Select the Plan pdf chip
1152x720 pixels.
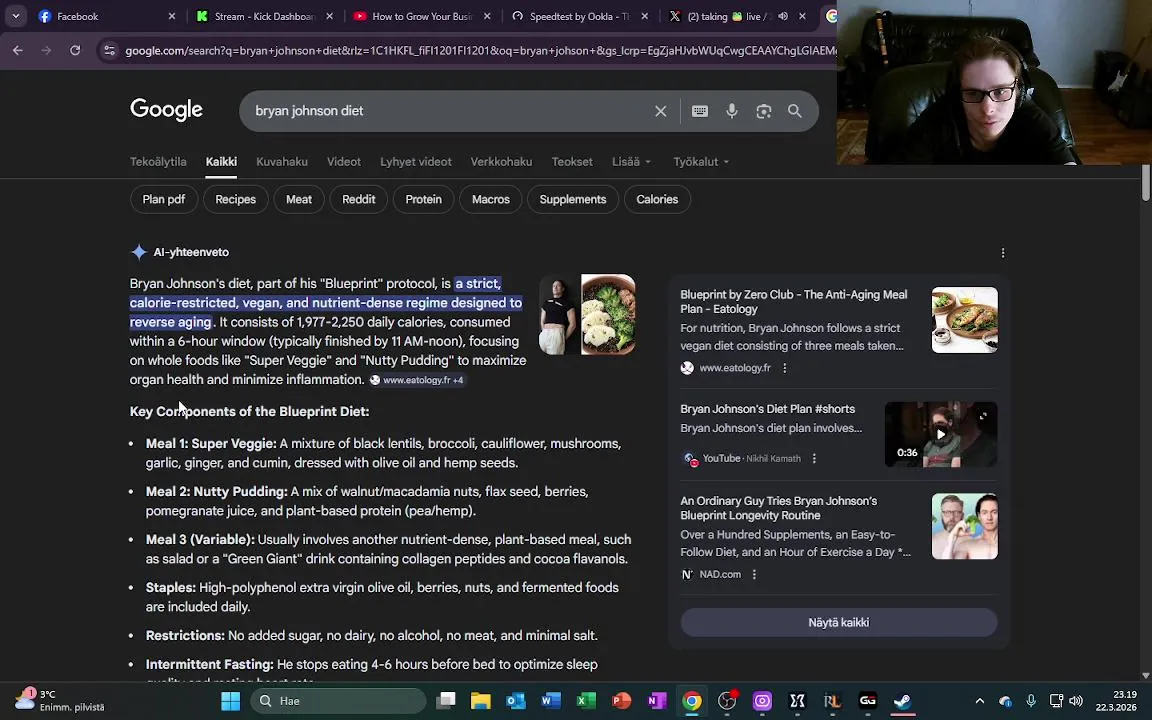[x=164, y=199]
